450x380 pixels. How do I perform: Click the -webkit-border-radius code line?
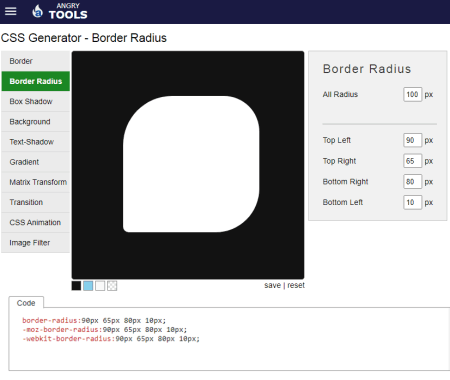(111, 339)
